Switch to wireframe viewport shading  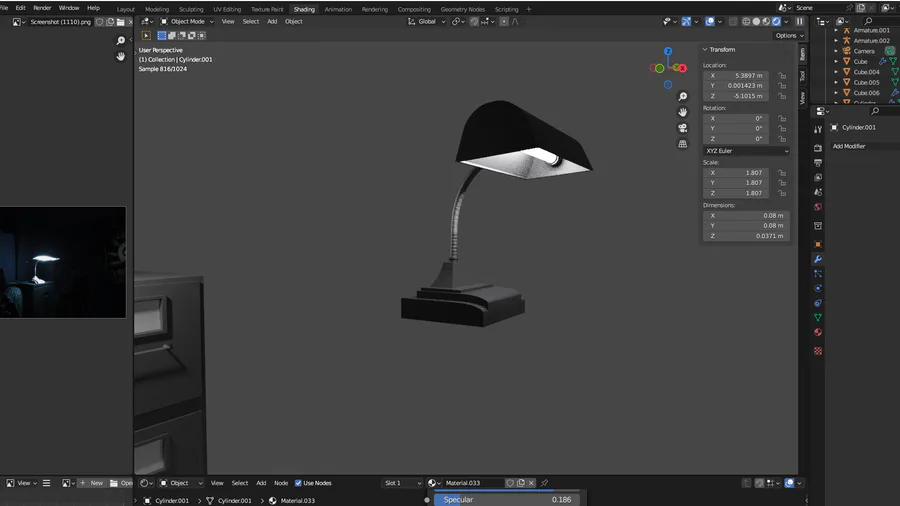click(x=746, y=21)
